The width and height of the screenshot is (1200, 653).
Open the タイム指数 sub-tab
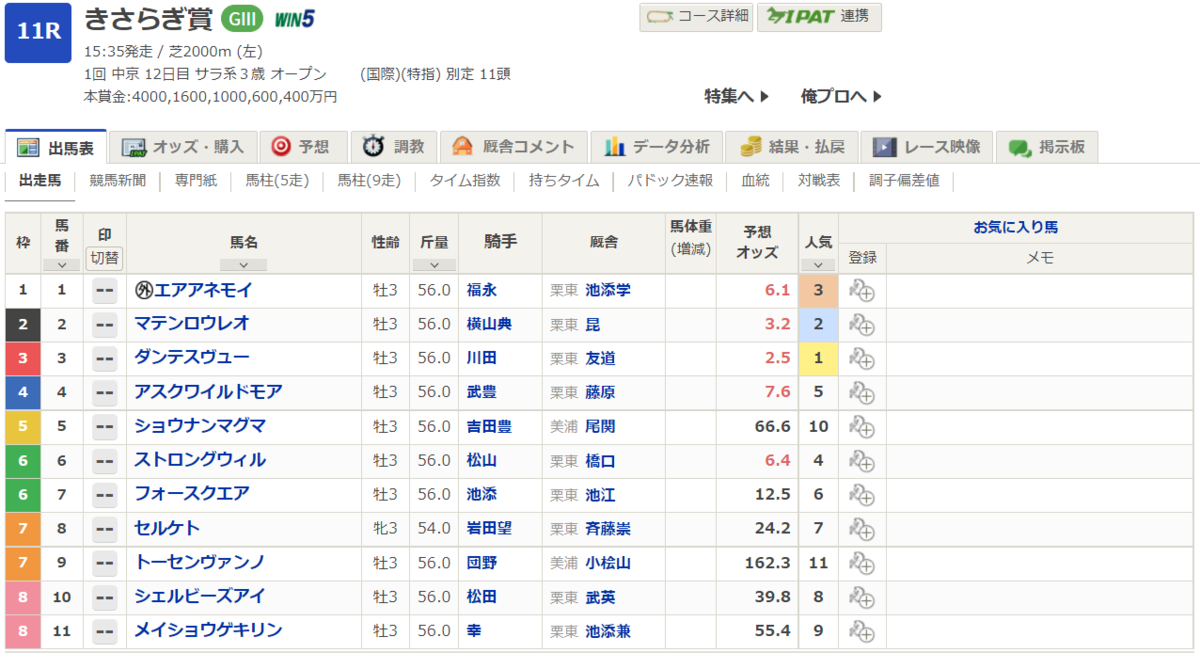pos(465,181)
